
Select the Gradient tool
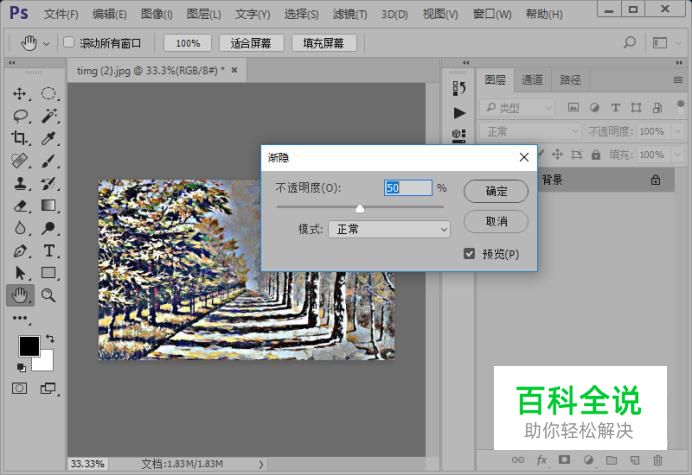48,206
